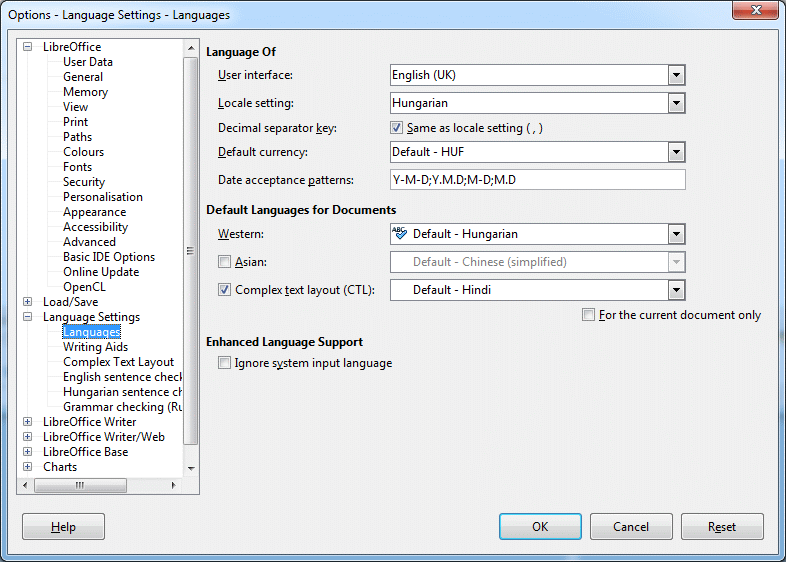This screenshot has width=786, height=562.
Task: Open the Western default language dropdown
Action: click(x=676, y=234)
